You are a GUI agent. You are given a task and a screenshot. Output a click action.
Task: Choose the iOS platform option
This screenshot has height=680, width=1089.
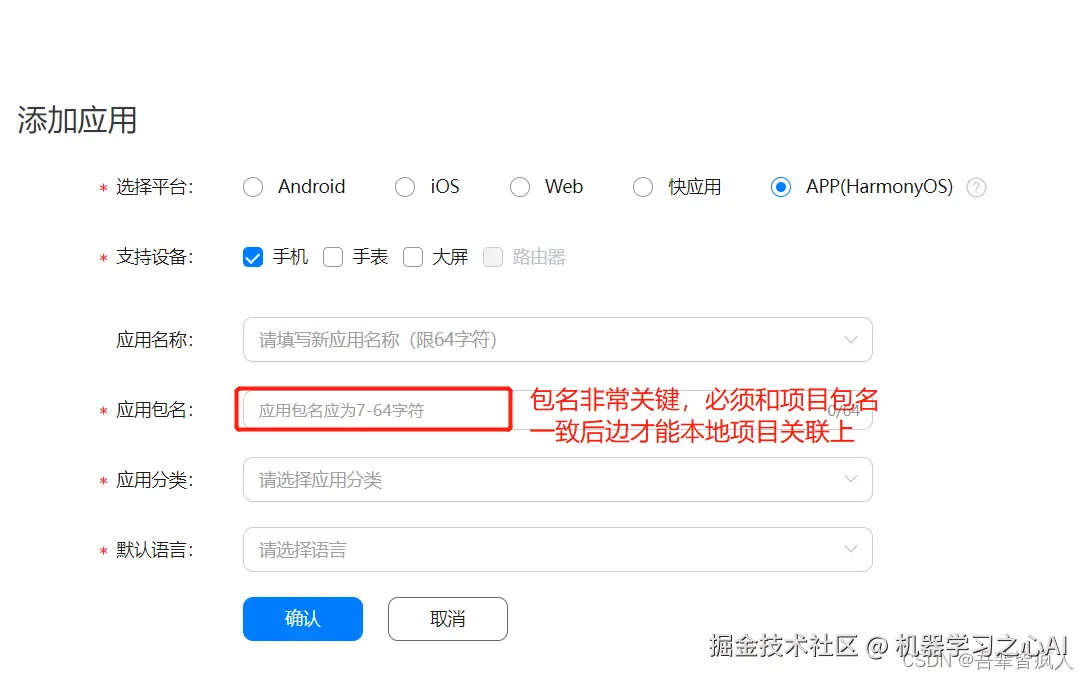(x=404, y=188)
